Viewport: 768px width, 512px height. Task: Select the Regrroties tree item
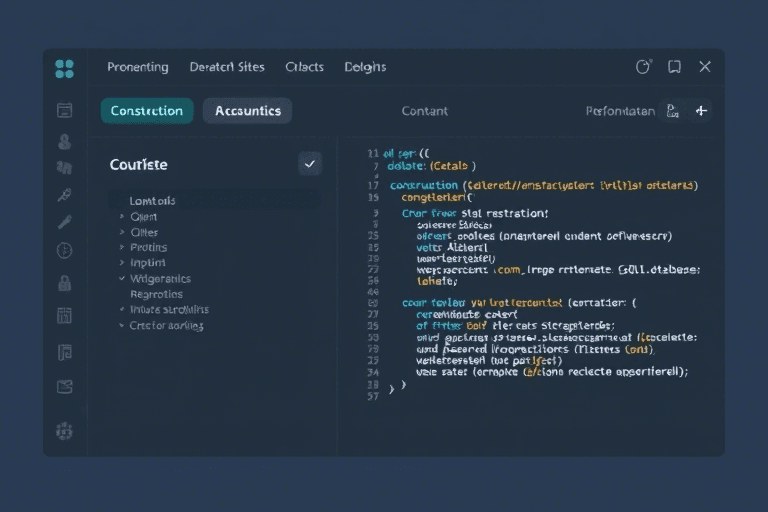click(156, 295)
